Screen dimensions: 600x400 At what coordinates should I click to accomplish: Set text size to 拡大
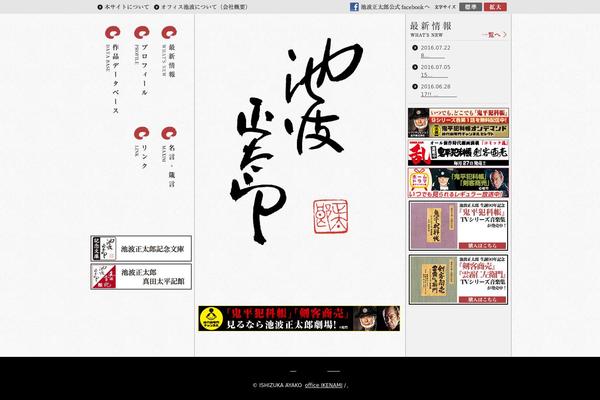point(495,7)
